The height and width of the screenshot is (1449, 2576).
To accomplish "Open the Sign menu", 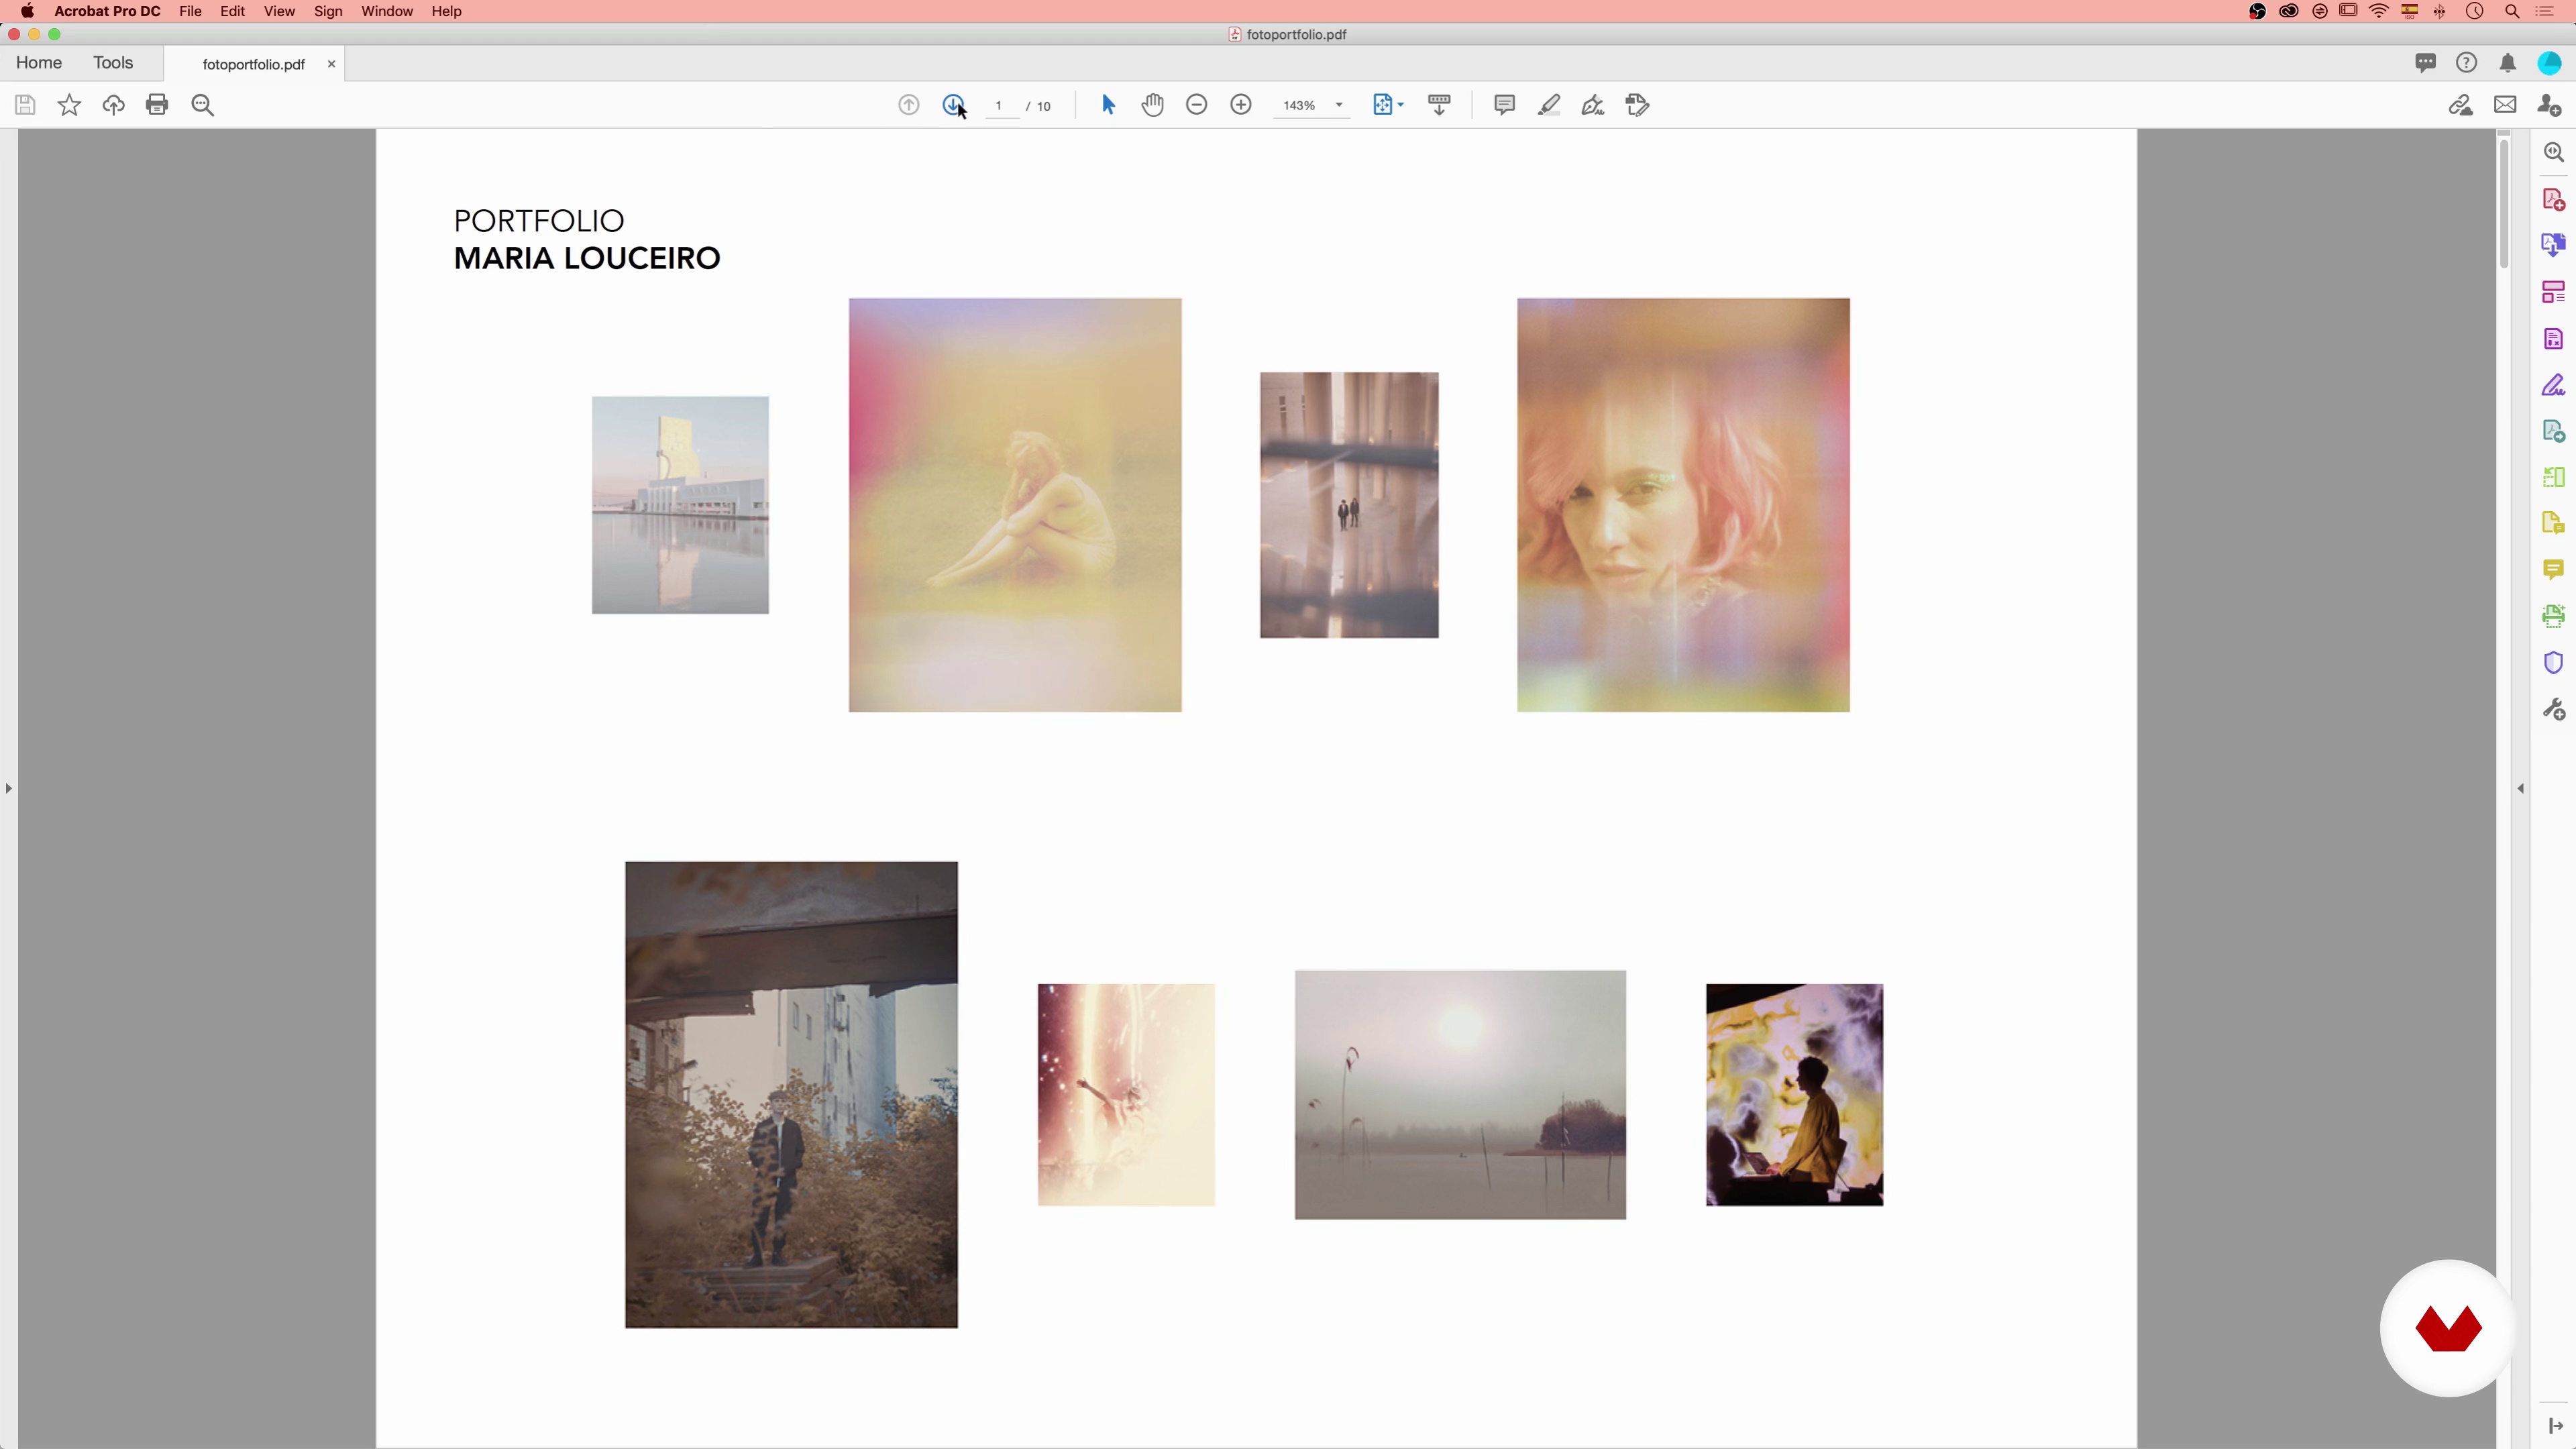I will click(x=328, y=11).
